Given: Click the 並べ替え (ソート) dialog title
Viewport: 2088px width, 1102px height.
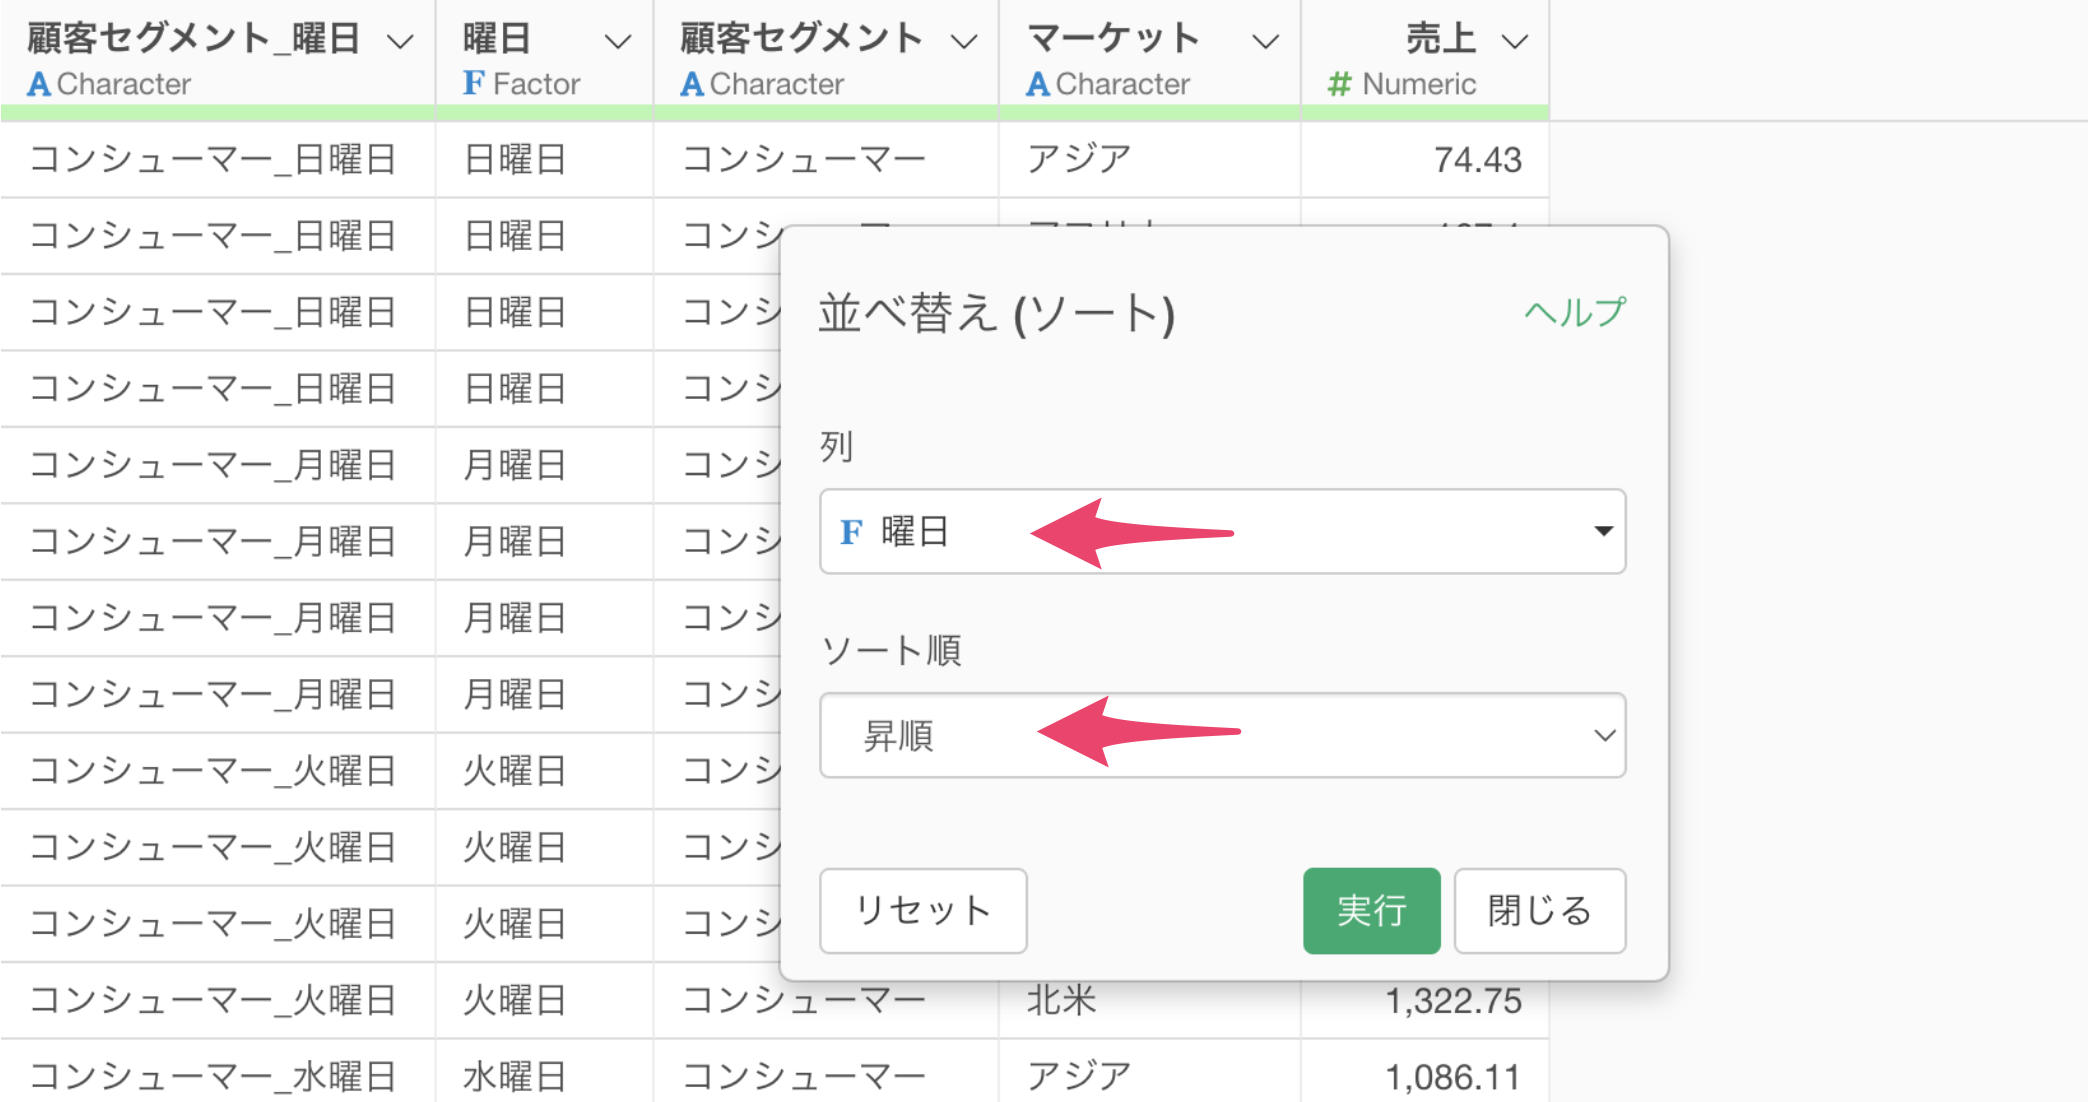Looking at the screenshot, I should 996,313.
